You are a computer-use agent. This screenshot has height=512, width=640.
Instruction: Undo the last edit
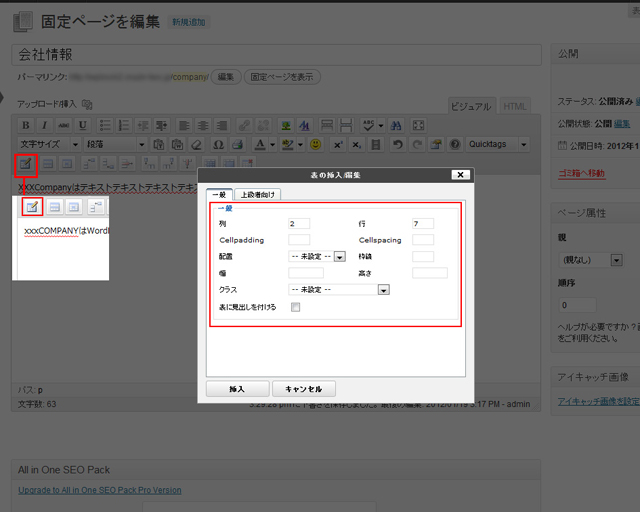point(398,144)
